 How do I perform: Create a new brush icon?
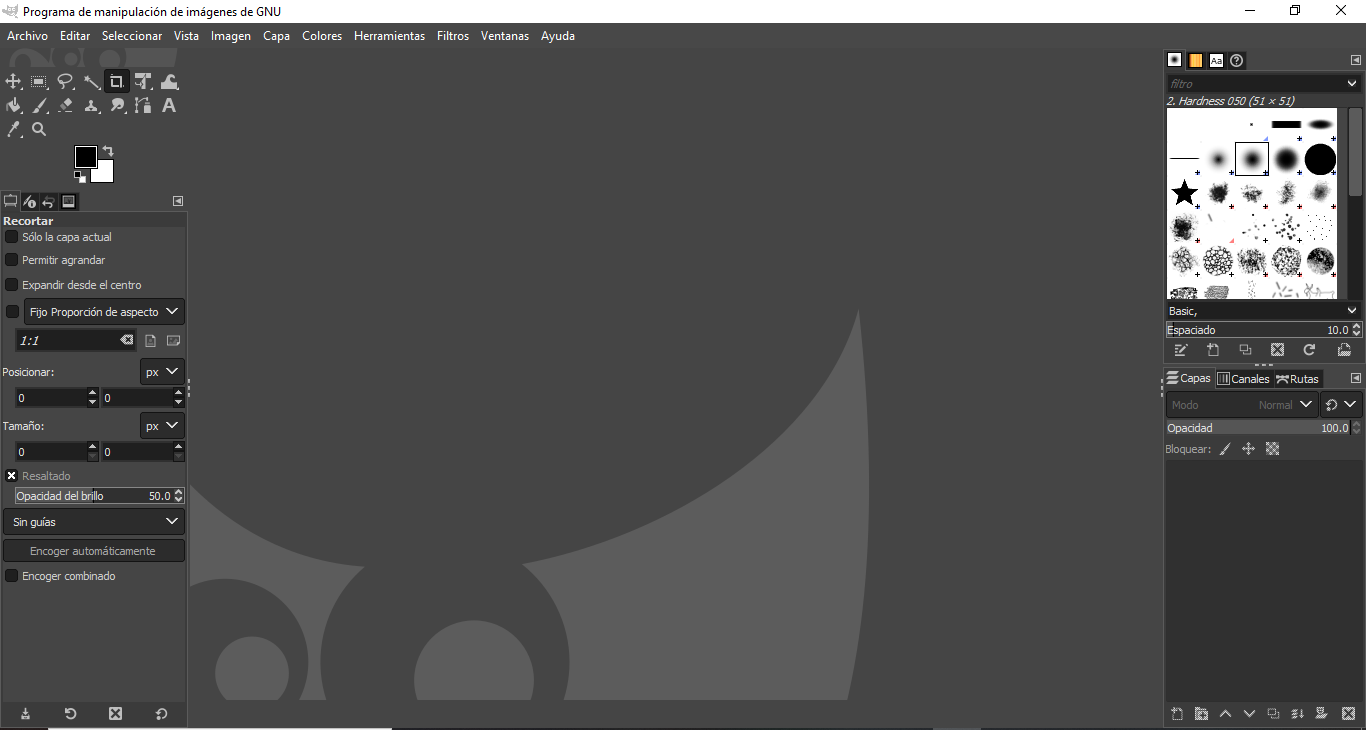coord(1213,350)
